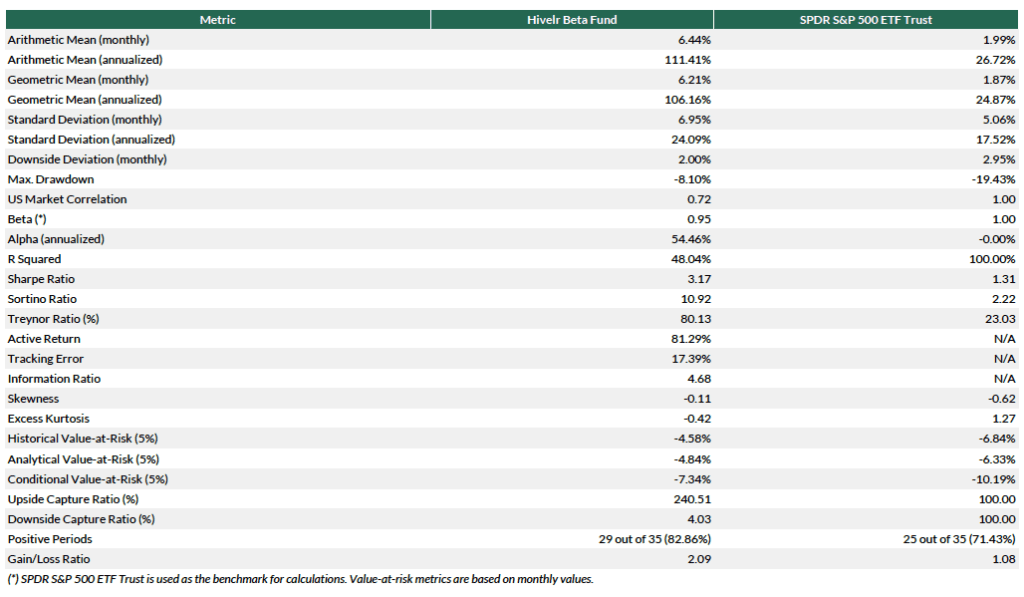This screenshot has width=1024, height=597.
Task: Click the "Conditional Value-at-Risk (5%)" row label
Action: pyautogui.click(x=88, y=479)
